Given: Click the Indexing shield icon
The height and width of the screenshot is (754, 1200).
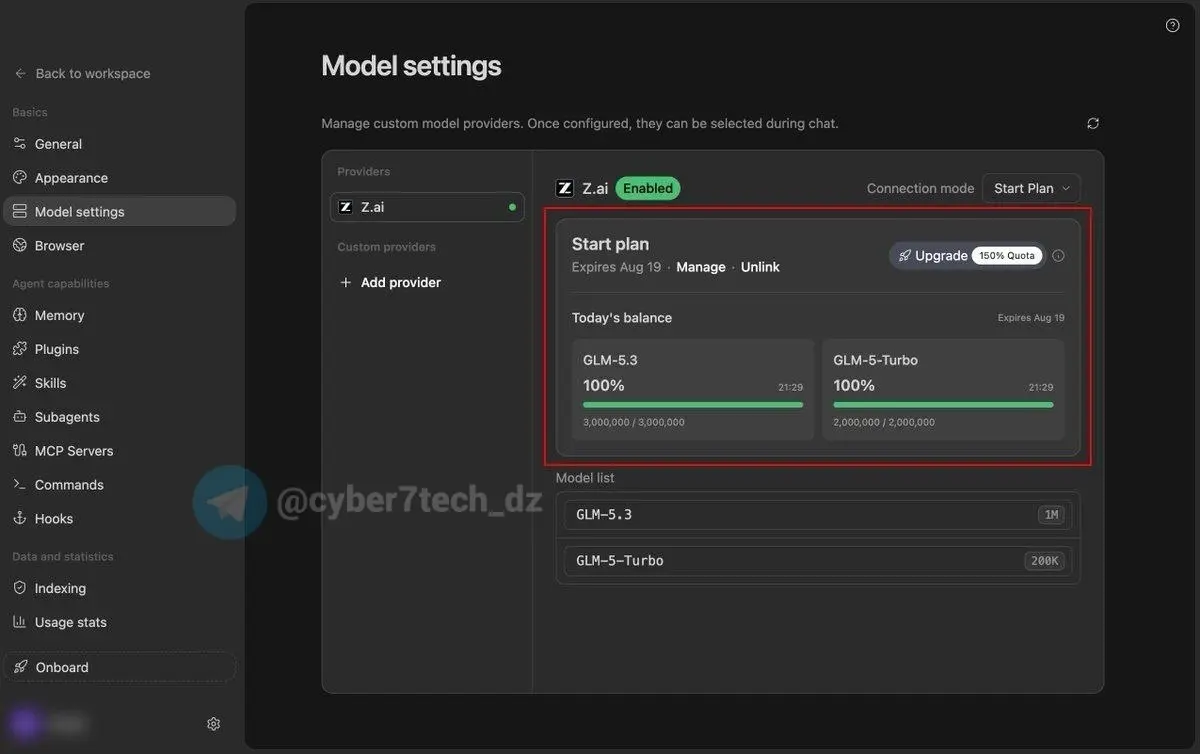Looking at the screenshot, I should click(x=20, y=588).
